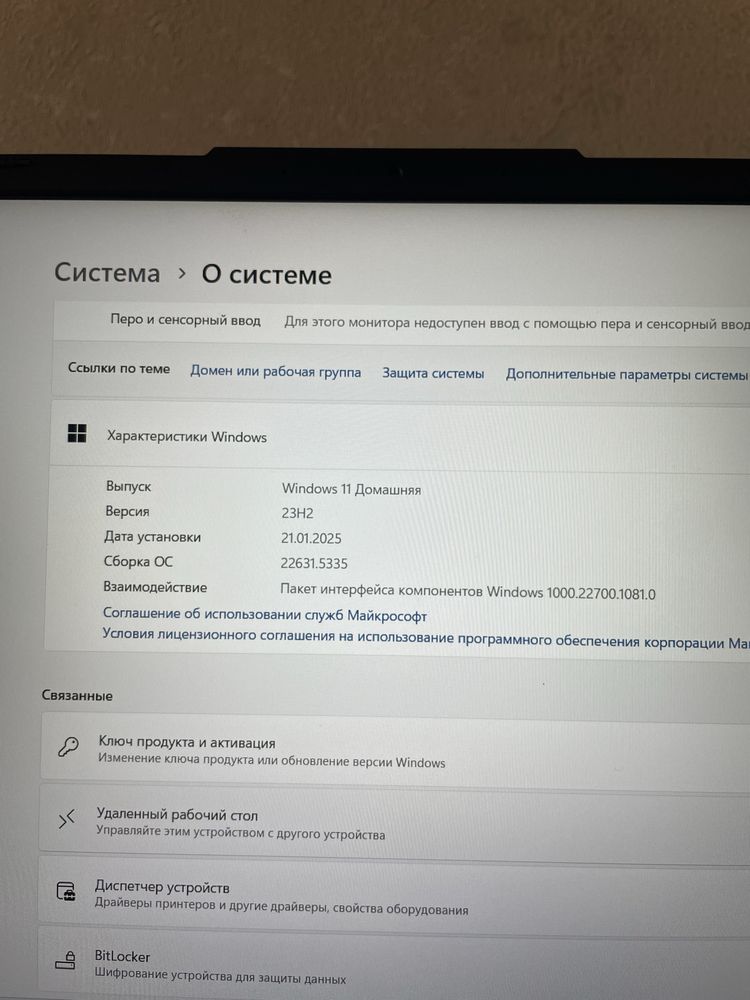Click the Дата установки label
Screen dimensions: 750x1000
[x=152, y=537]
